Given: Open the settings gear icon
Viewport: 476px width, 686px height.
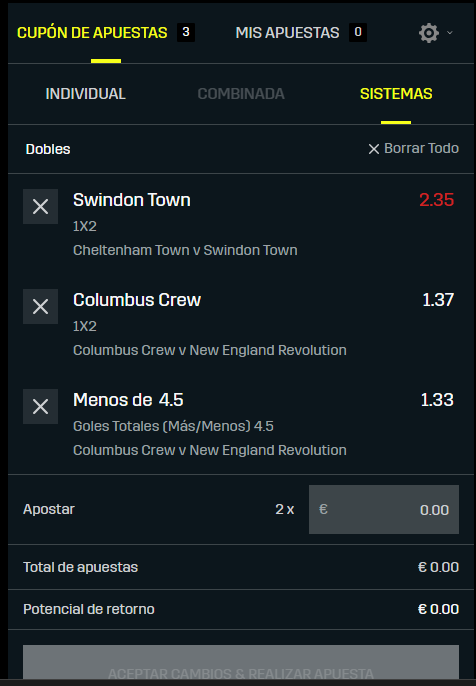Looking at the screenshot, I should coord(428,33).
